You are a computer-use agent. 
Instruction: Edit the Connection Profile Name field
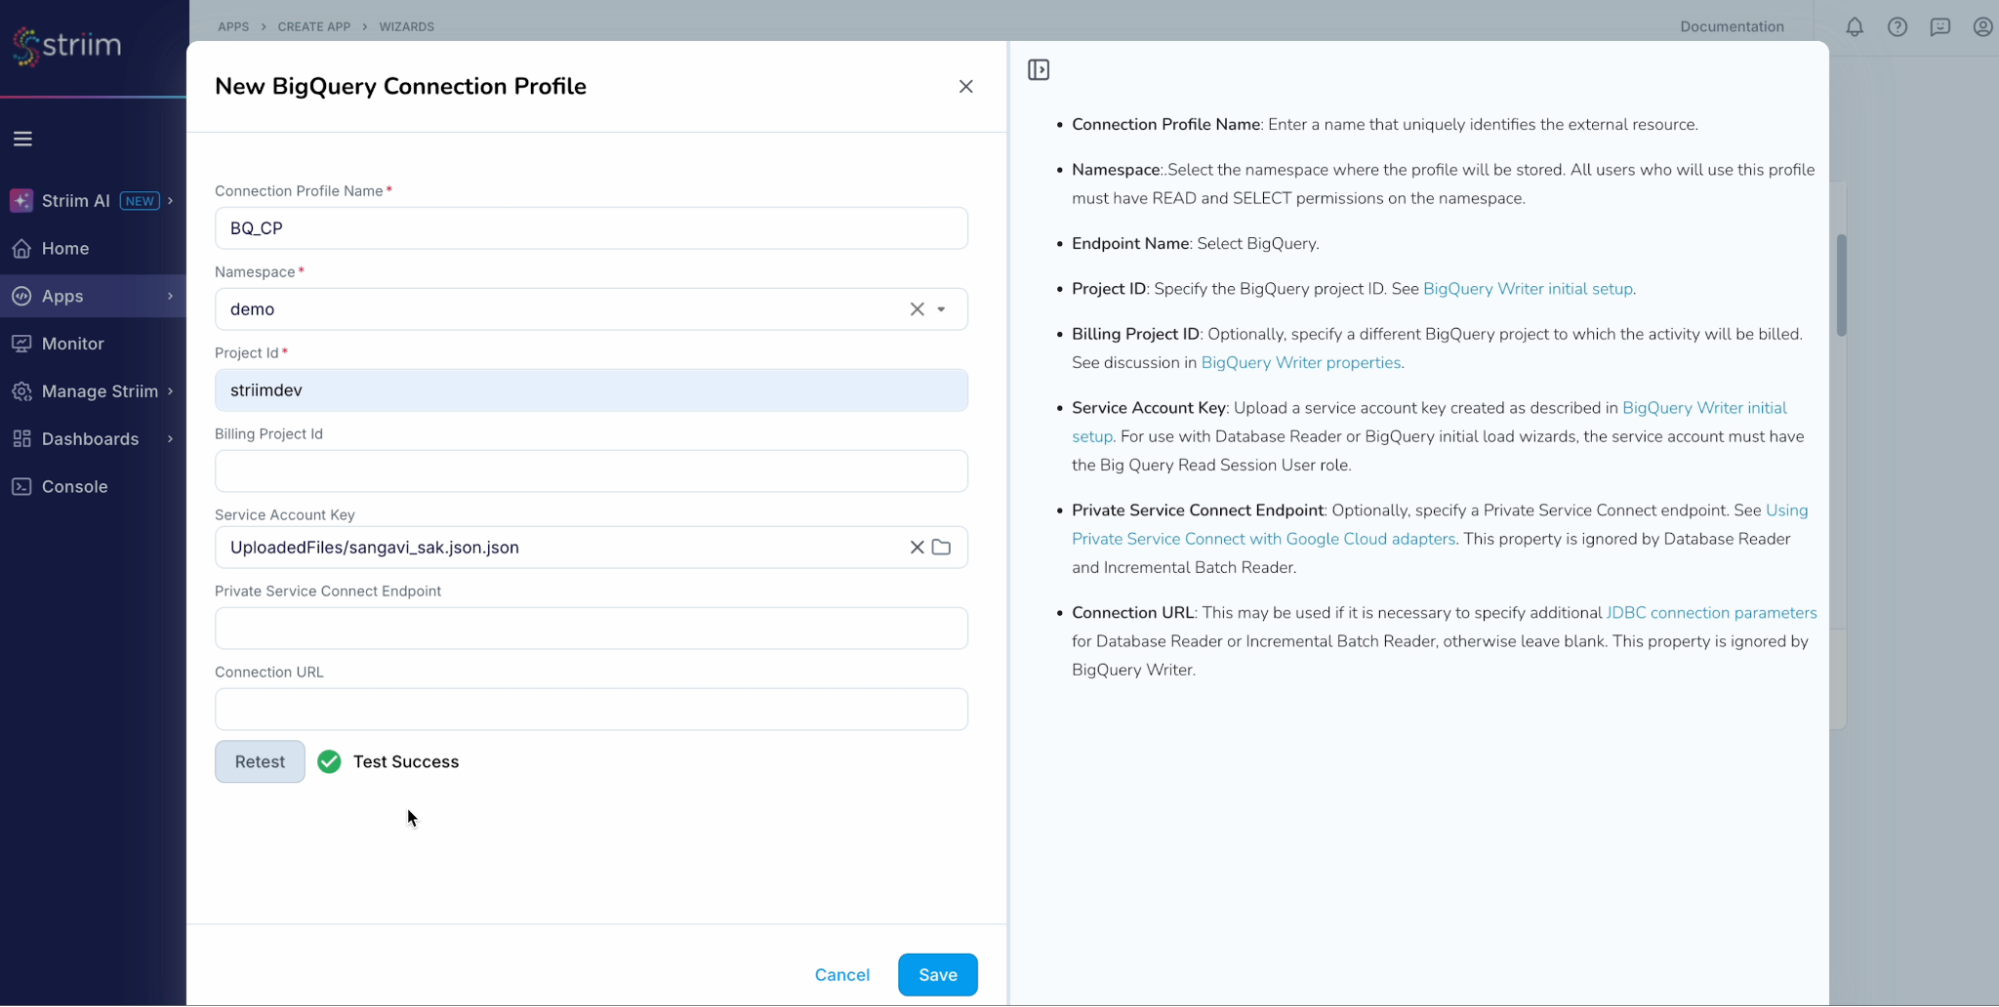click(591, 228)
